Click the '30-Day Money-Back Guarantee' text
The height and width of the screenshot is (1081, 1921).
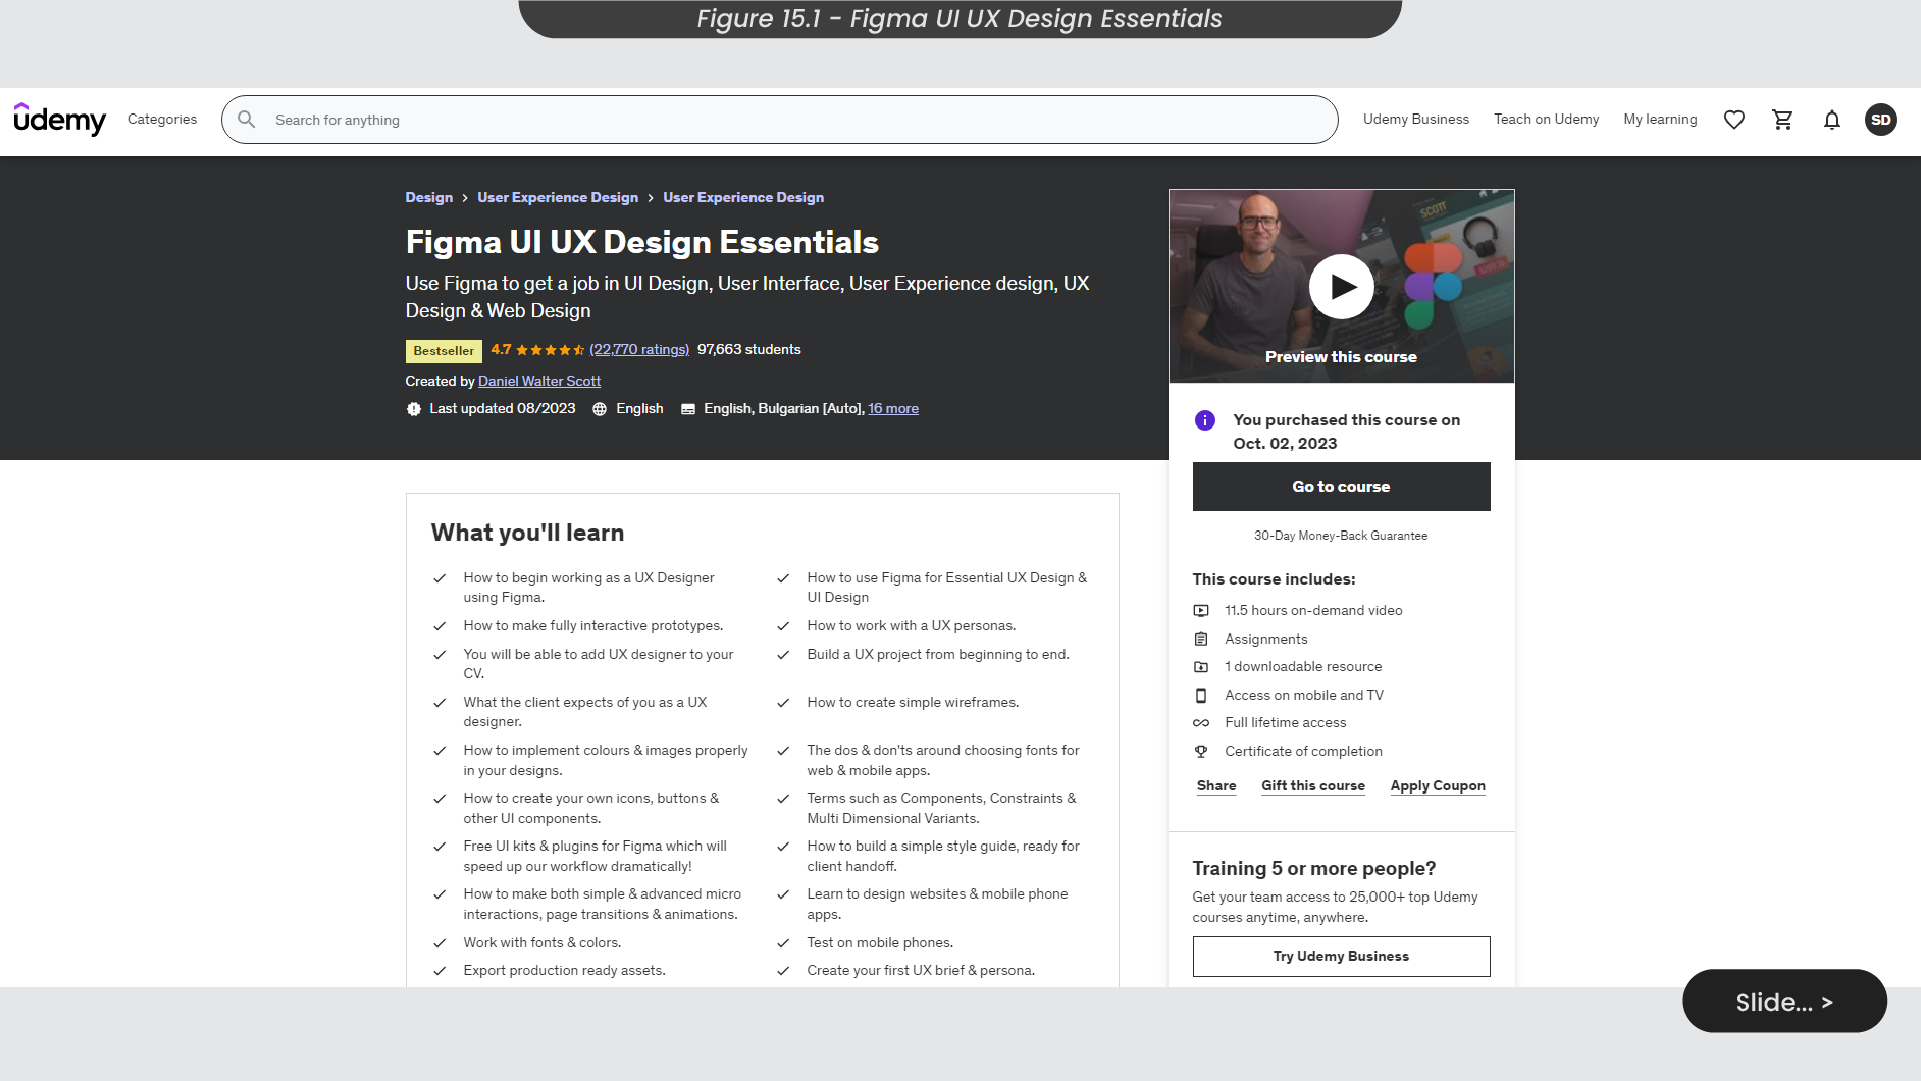pos(1340,536)
